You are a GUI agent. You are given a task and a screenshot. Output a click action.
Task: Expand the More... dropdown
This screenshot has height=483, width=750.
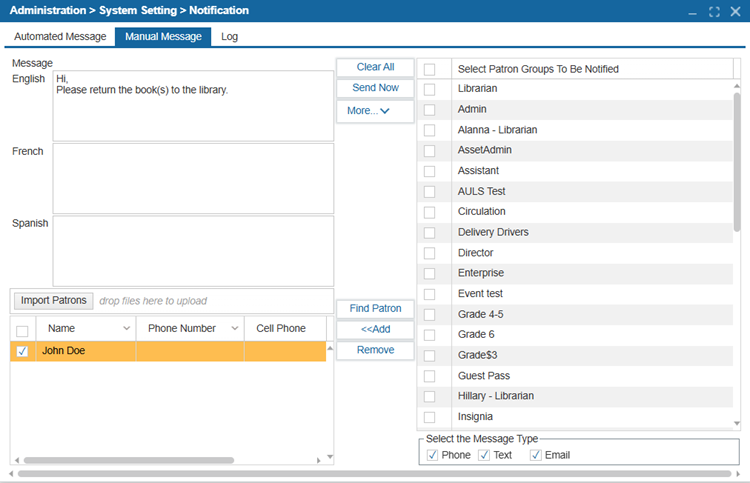tap(375, 111)
